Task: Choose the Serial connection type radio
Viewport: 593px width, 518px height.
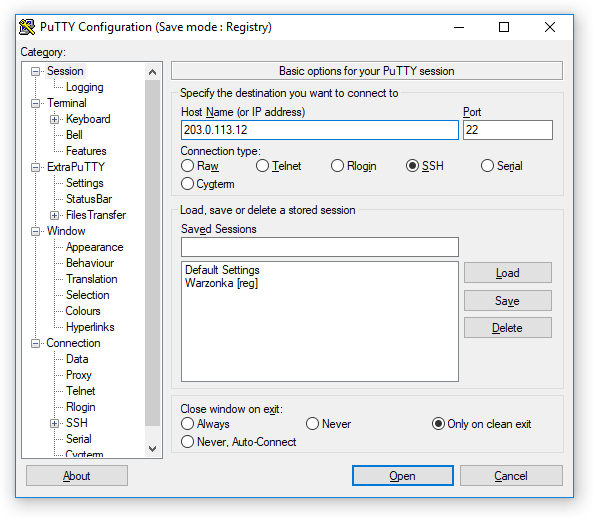Action: point(502,166)
